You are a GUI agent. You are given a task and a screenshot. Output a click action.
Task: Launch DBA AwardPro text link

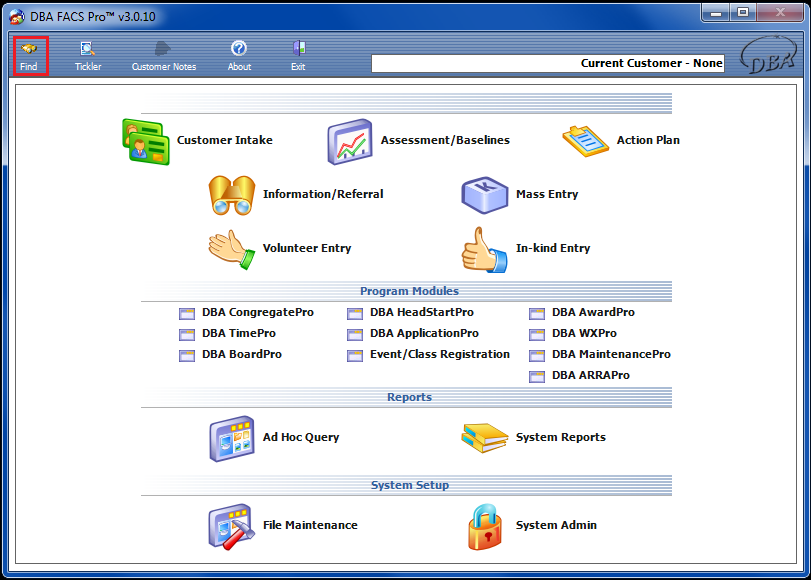coord(593,312)
